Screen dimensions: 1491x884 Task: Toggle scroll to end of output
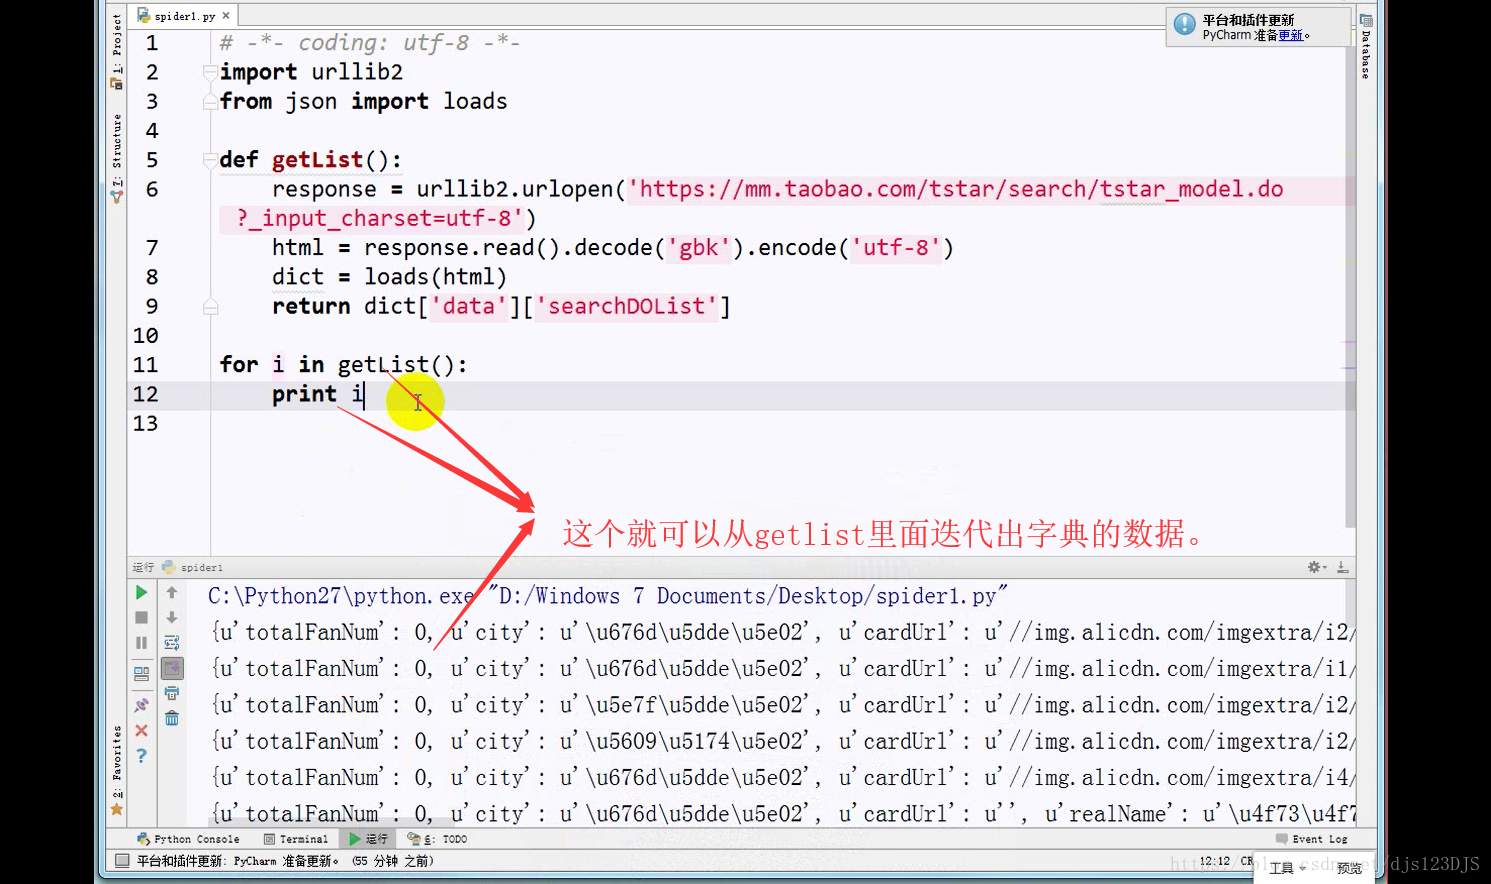172,668
